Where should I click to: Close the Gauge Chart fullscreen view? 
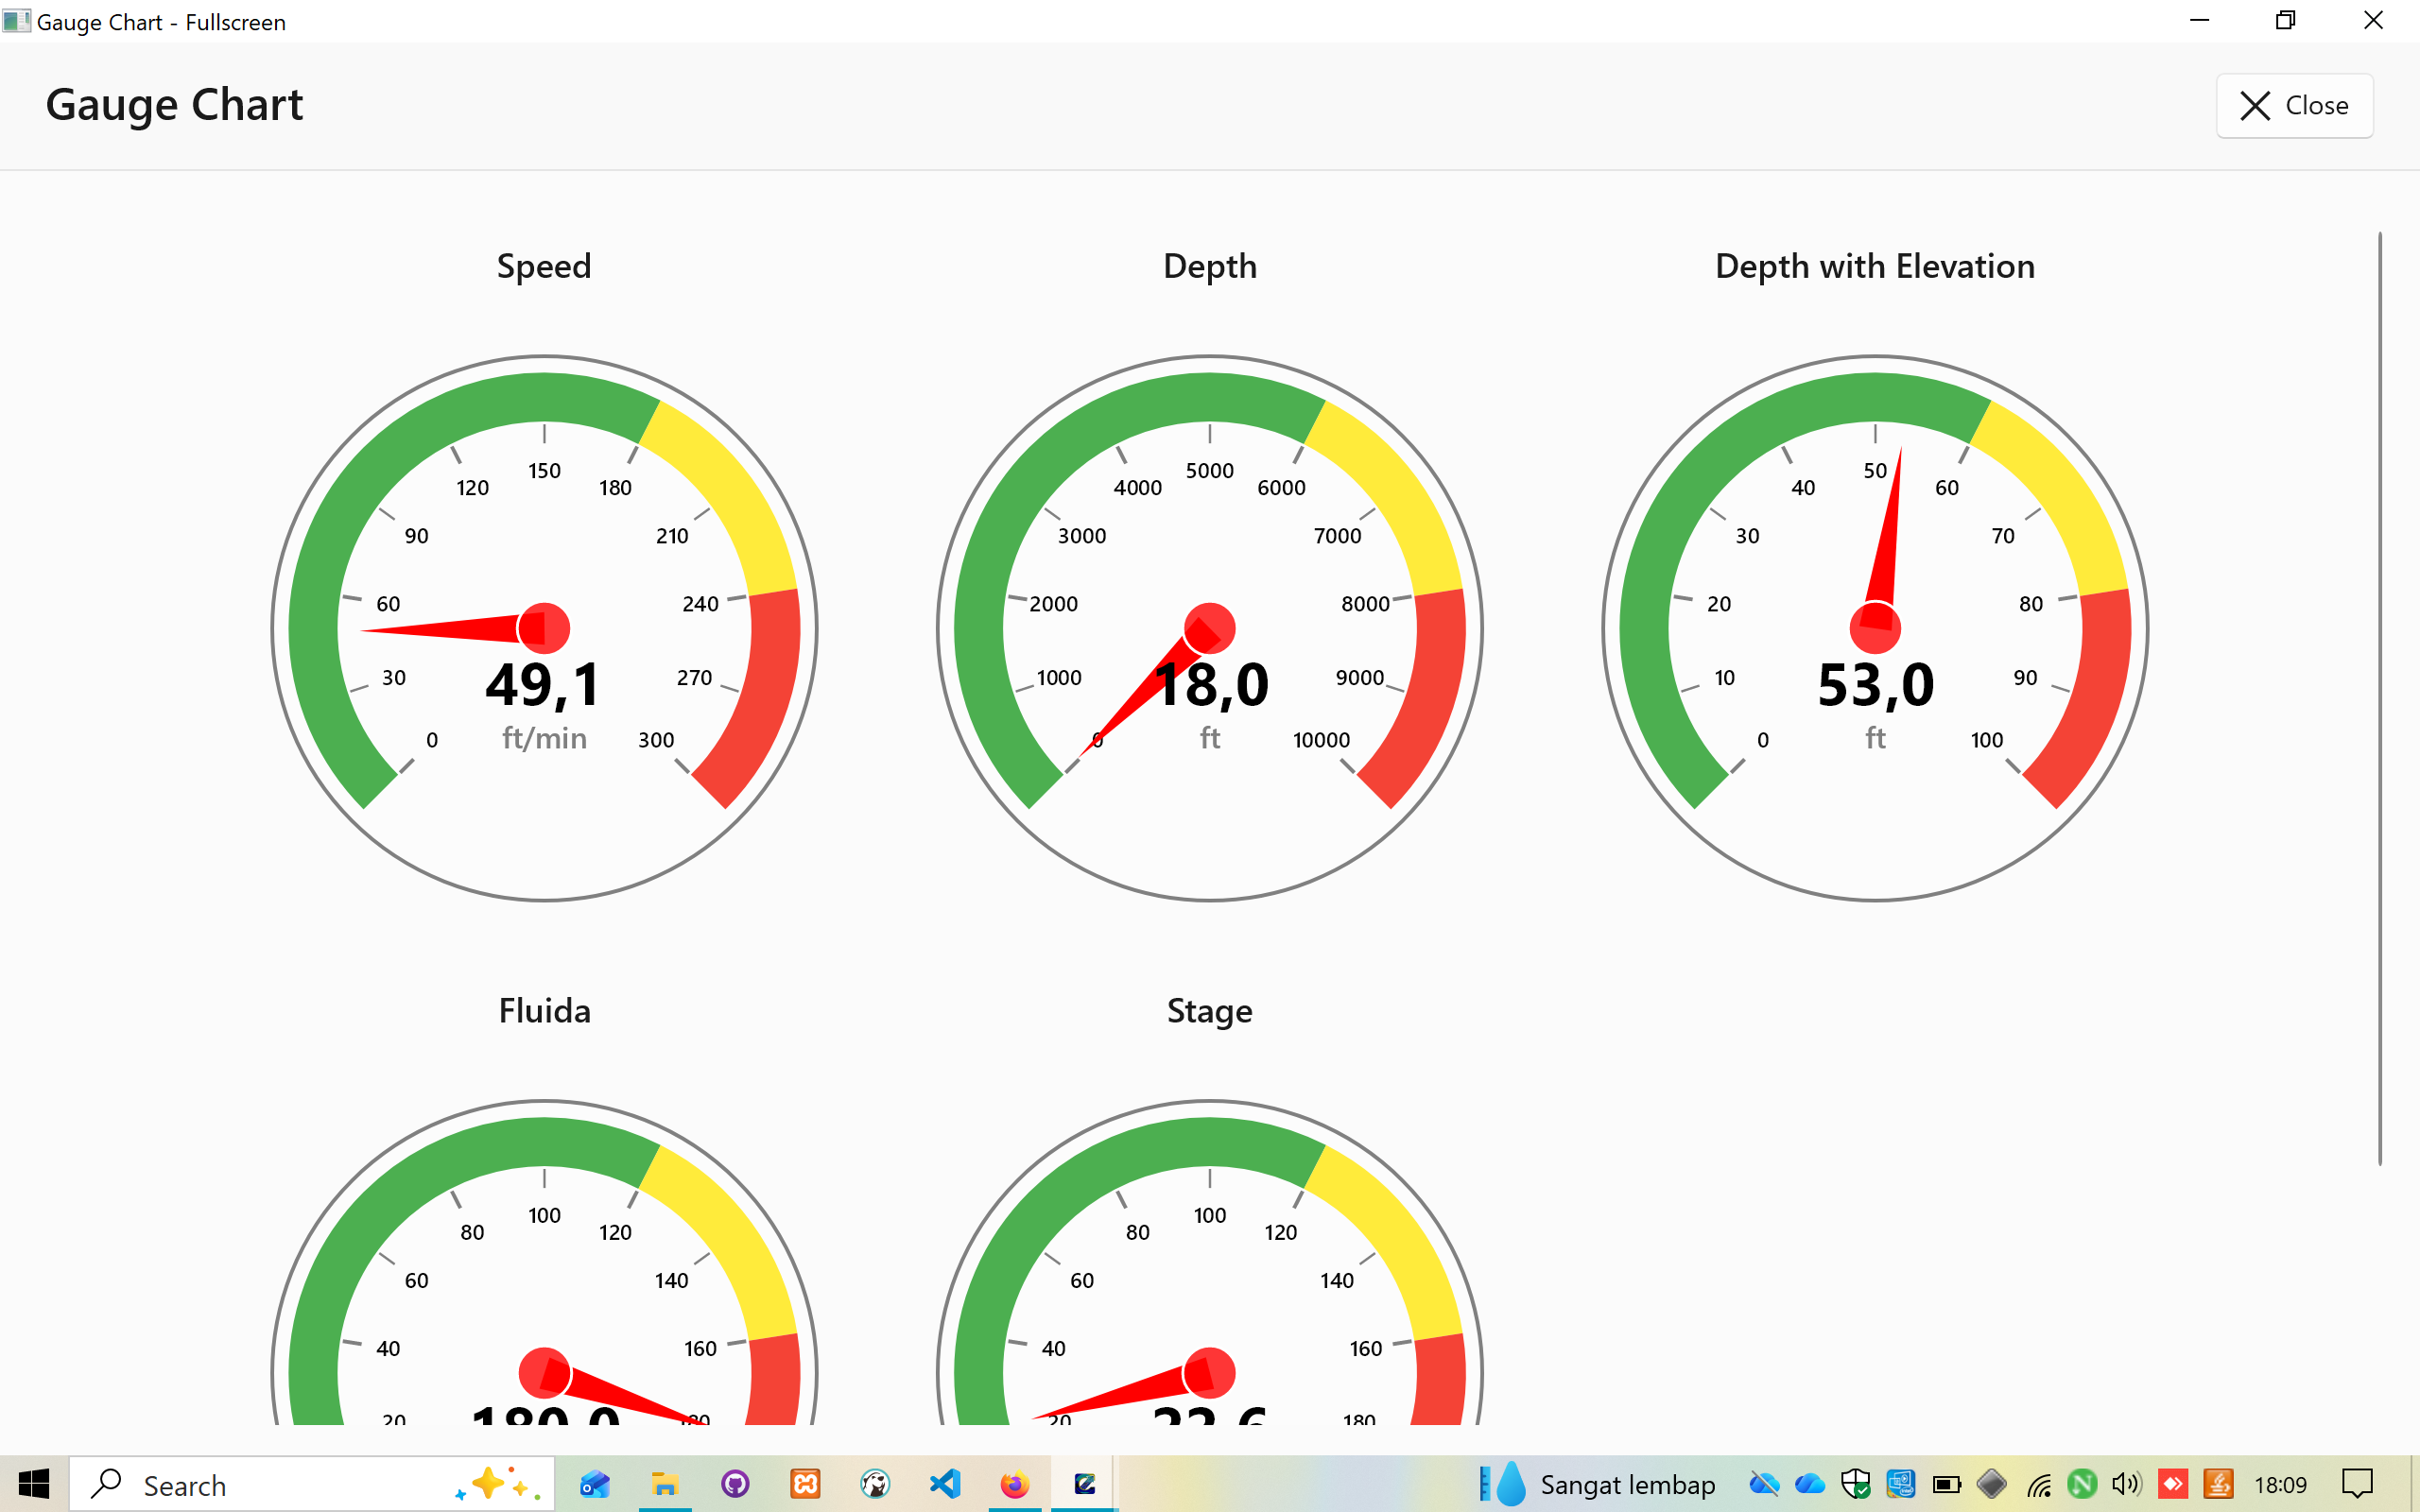click(2294, 105)
